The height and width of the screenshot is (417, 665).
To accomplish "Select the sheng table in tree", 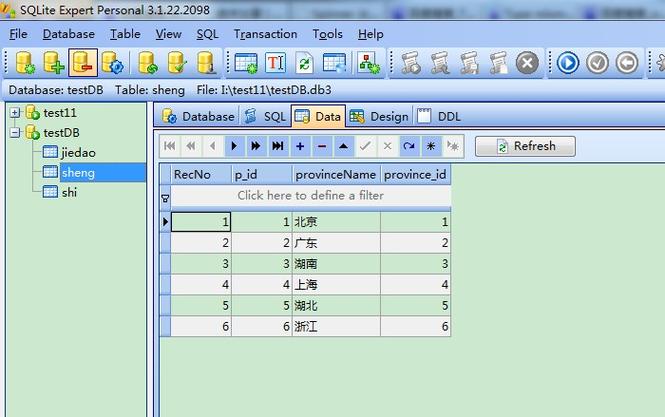I will (x=78, y=173).
